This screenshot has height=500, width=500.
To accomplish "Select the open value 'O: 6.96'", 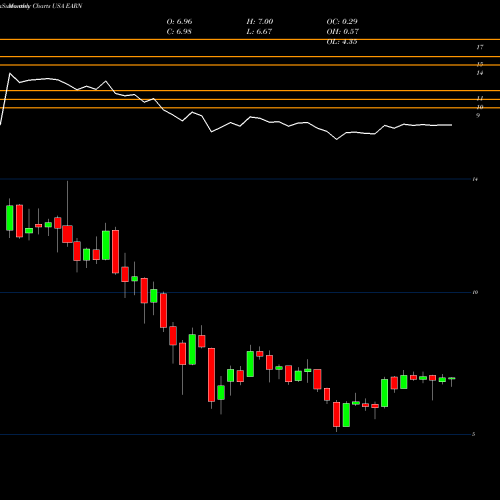I will point(179,22).
